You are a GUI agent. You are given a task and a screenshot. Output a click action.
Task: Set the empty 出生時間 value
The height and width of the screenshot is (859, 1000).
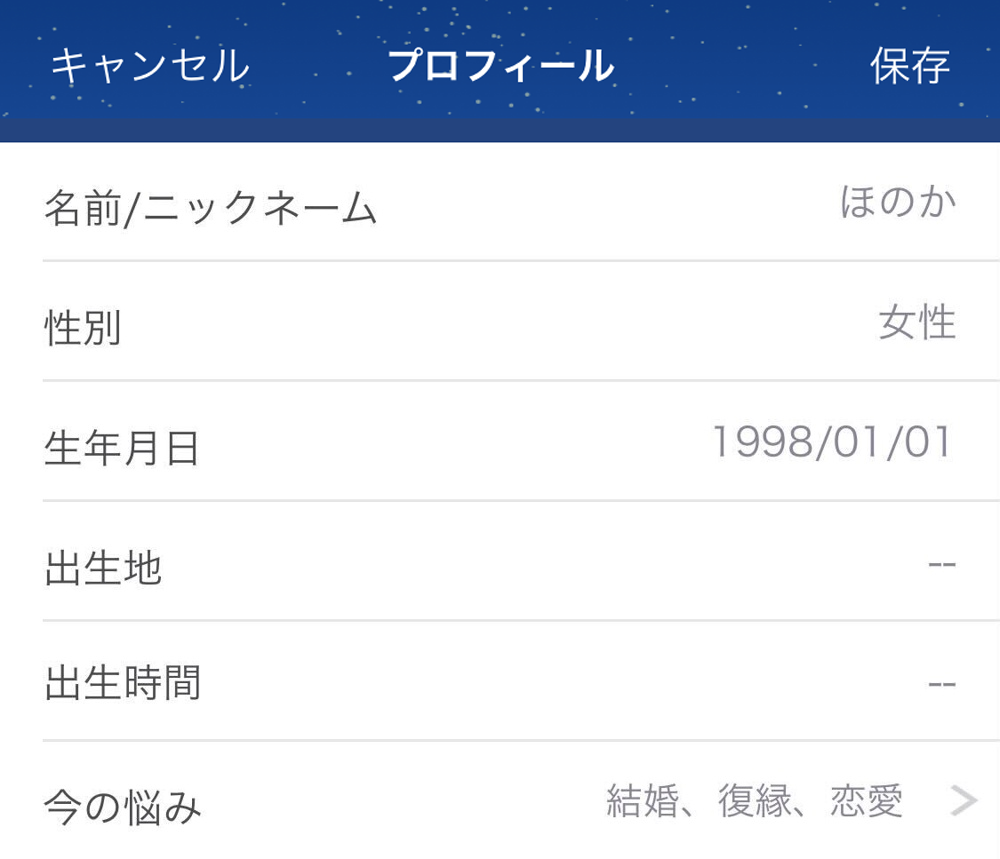[941, 685]
